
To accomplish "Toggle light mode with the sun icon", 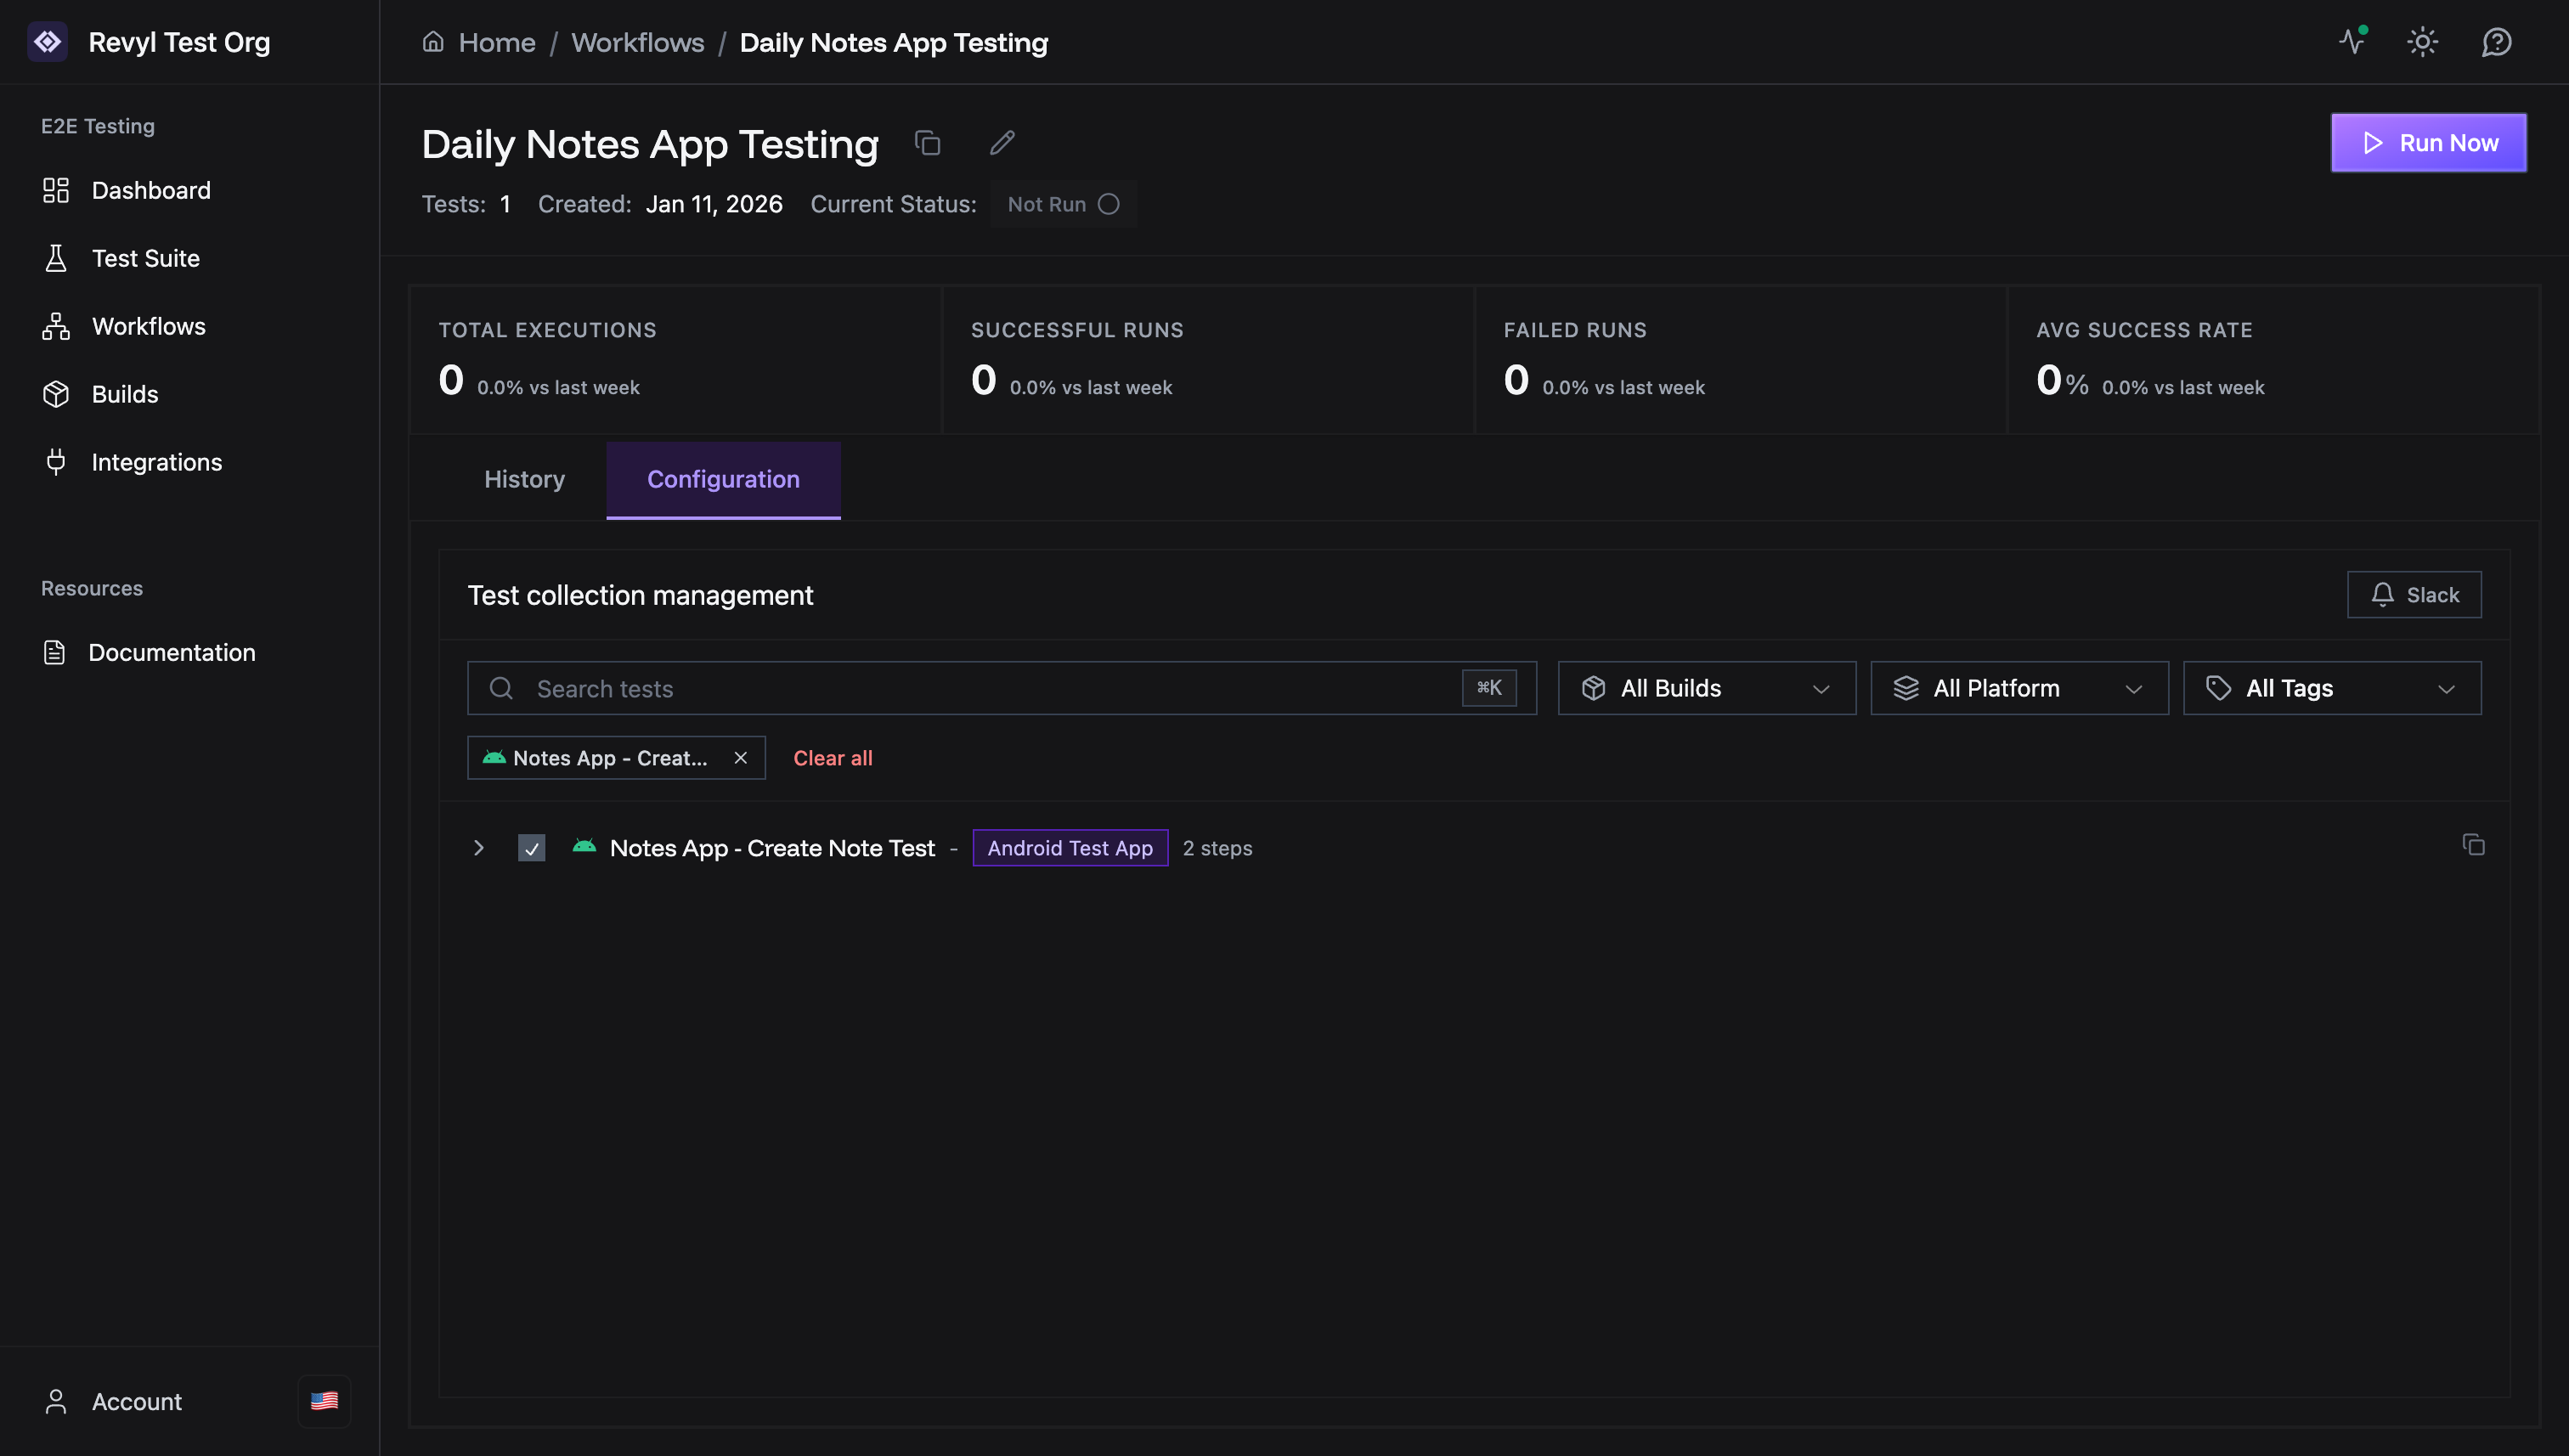I will (x=2423, y=42).
